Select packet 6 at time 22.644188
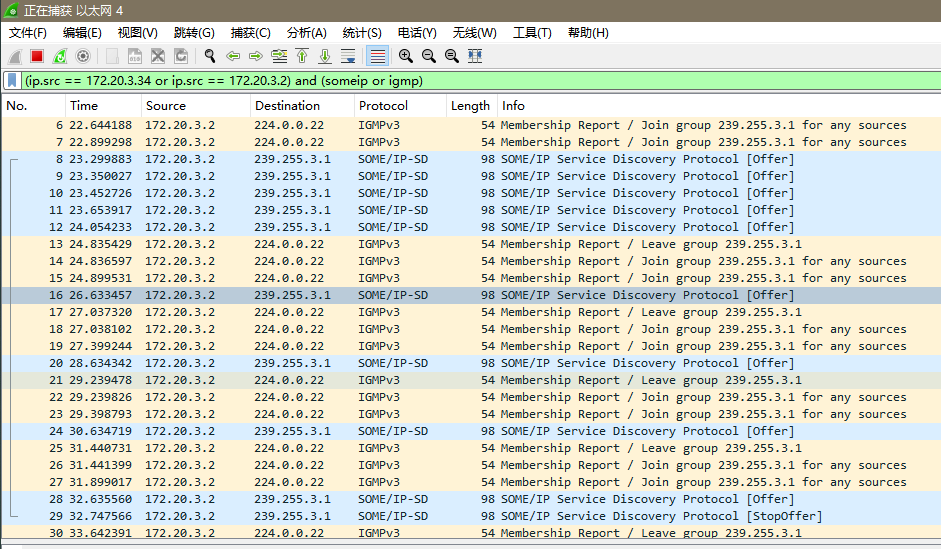941x549 pixels. point(471,125)
